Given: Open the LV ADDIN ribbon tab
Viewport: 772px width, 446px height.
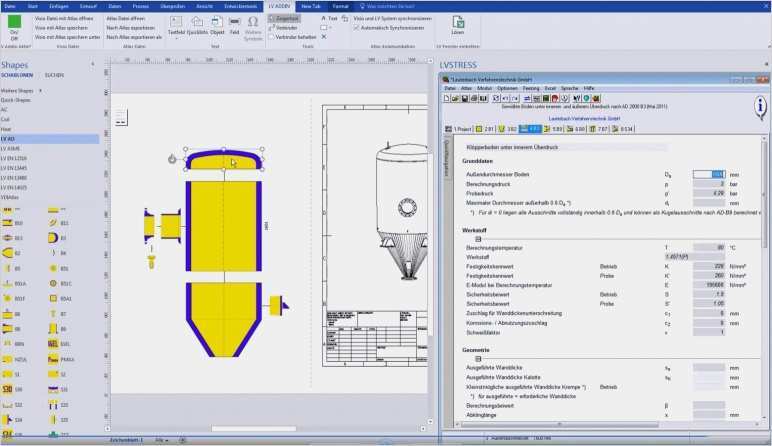Looking at the screenshot, I should (x=279, y=6).
